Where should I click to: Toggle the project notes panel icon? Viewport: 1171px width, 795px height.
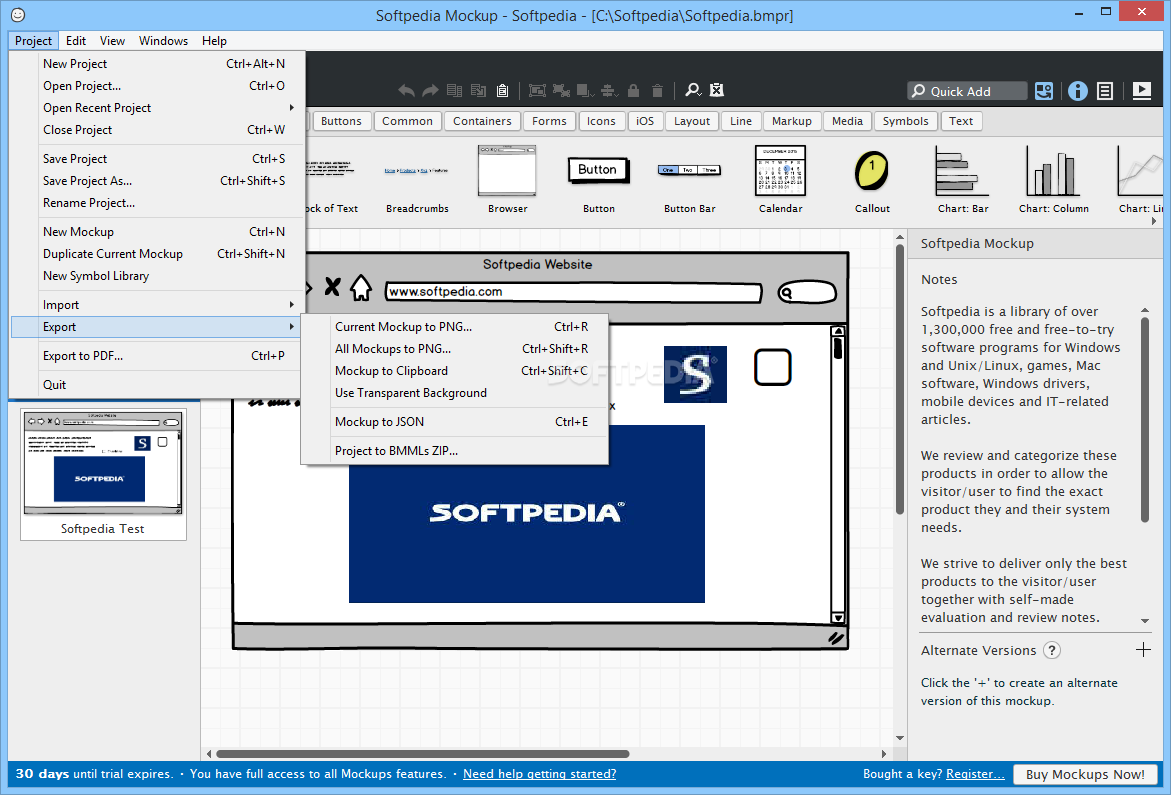[x=1105, y=91]
